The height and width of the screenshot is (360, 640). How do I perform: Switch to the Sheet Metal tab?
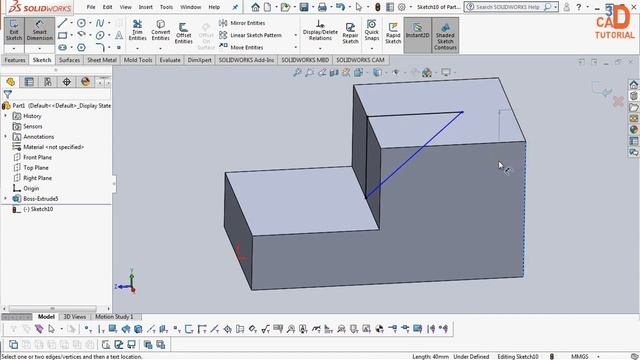point(102,60)
